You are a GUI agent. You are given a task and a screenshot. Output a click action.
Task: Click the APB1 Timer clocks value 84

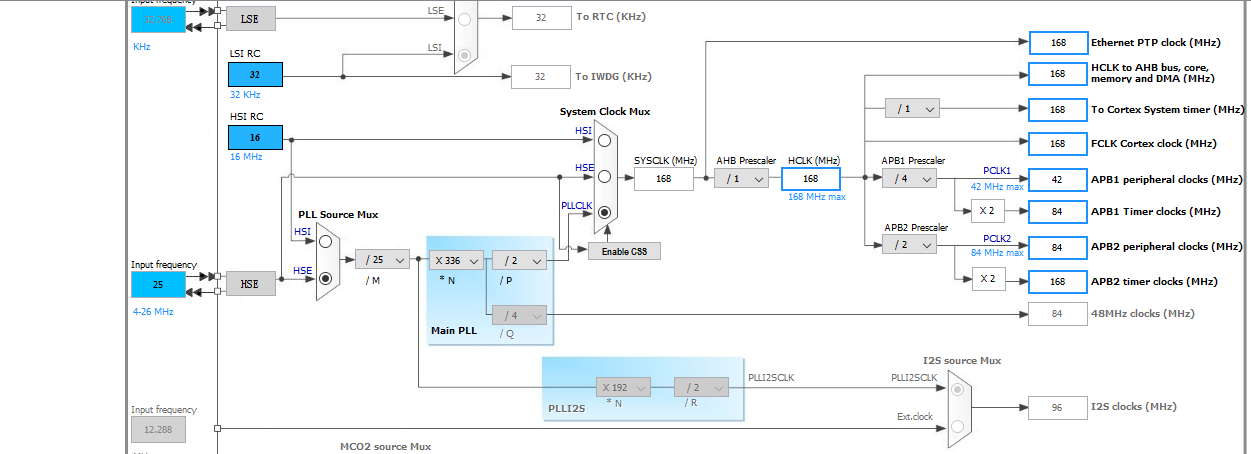[x=1058, y=212]
